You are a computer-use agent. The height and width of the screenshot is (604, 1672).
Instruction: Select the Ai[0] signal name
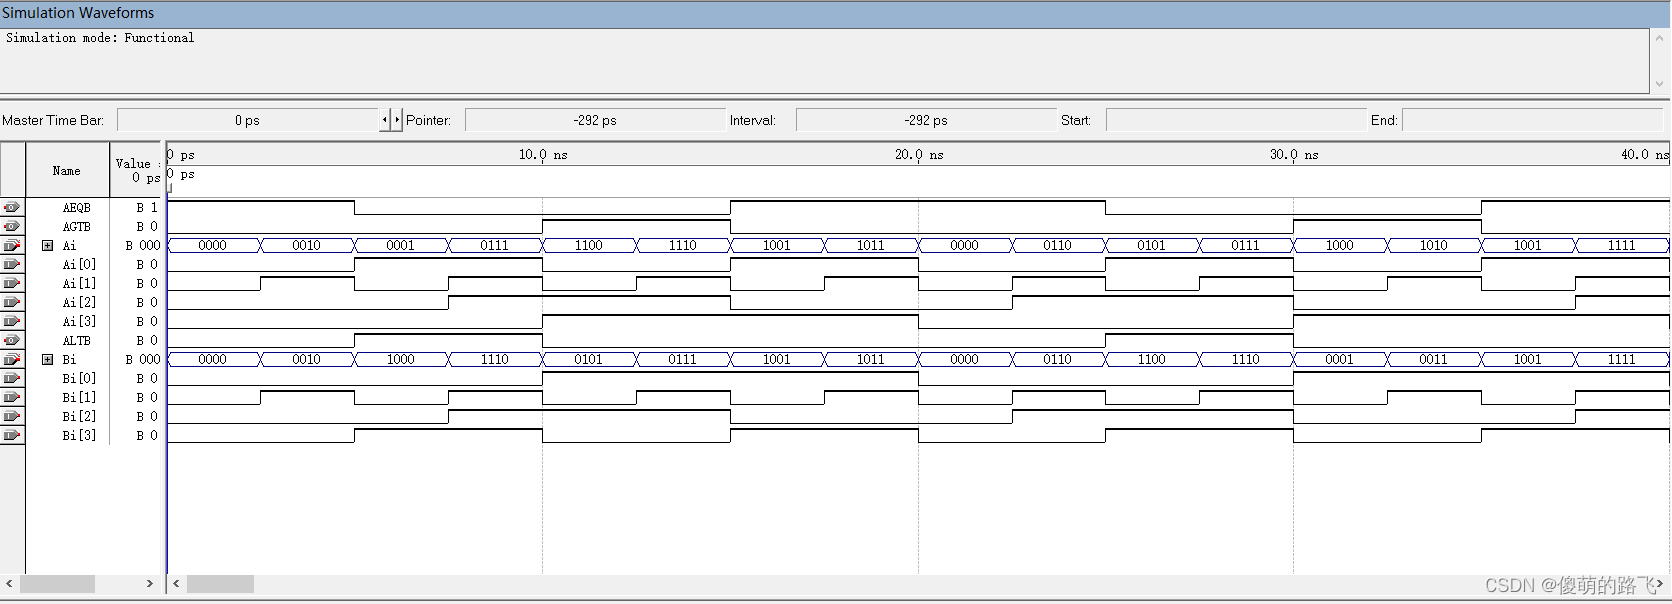pyautogui.click(x=79, y=264)
